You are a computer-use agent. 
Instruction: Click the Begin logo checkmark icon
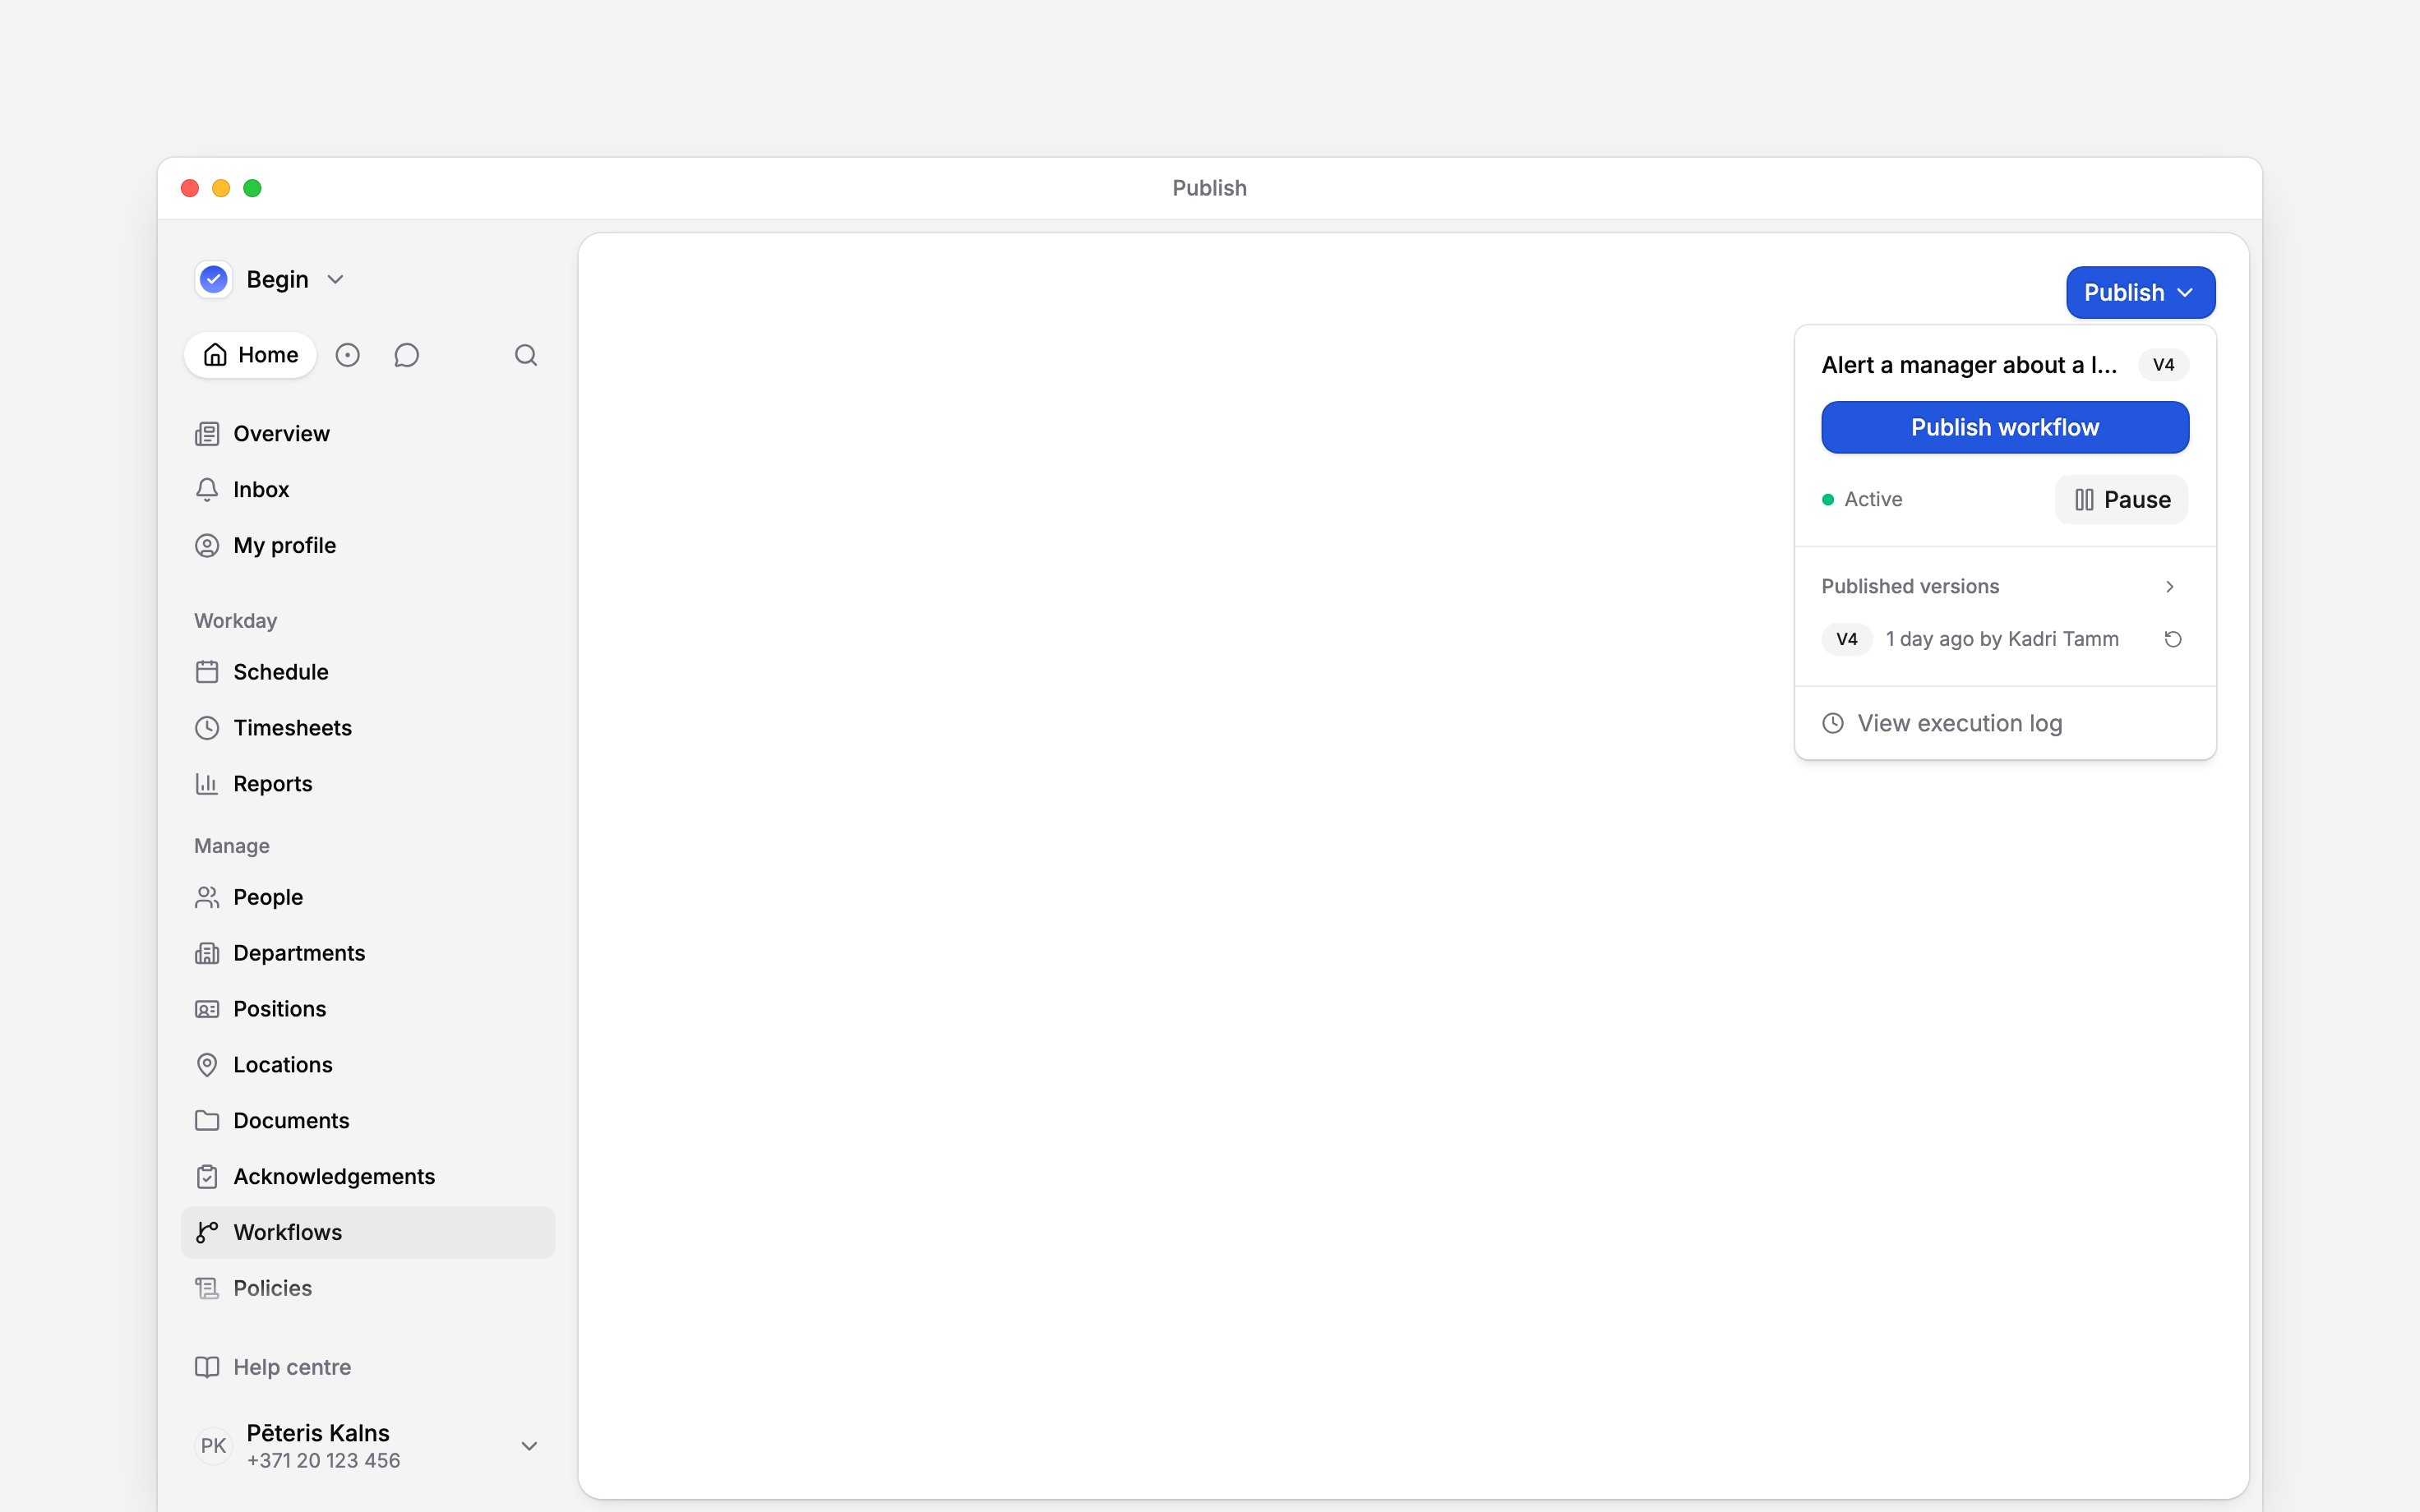213,280
